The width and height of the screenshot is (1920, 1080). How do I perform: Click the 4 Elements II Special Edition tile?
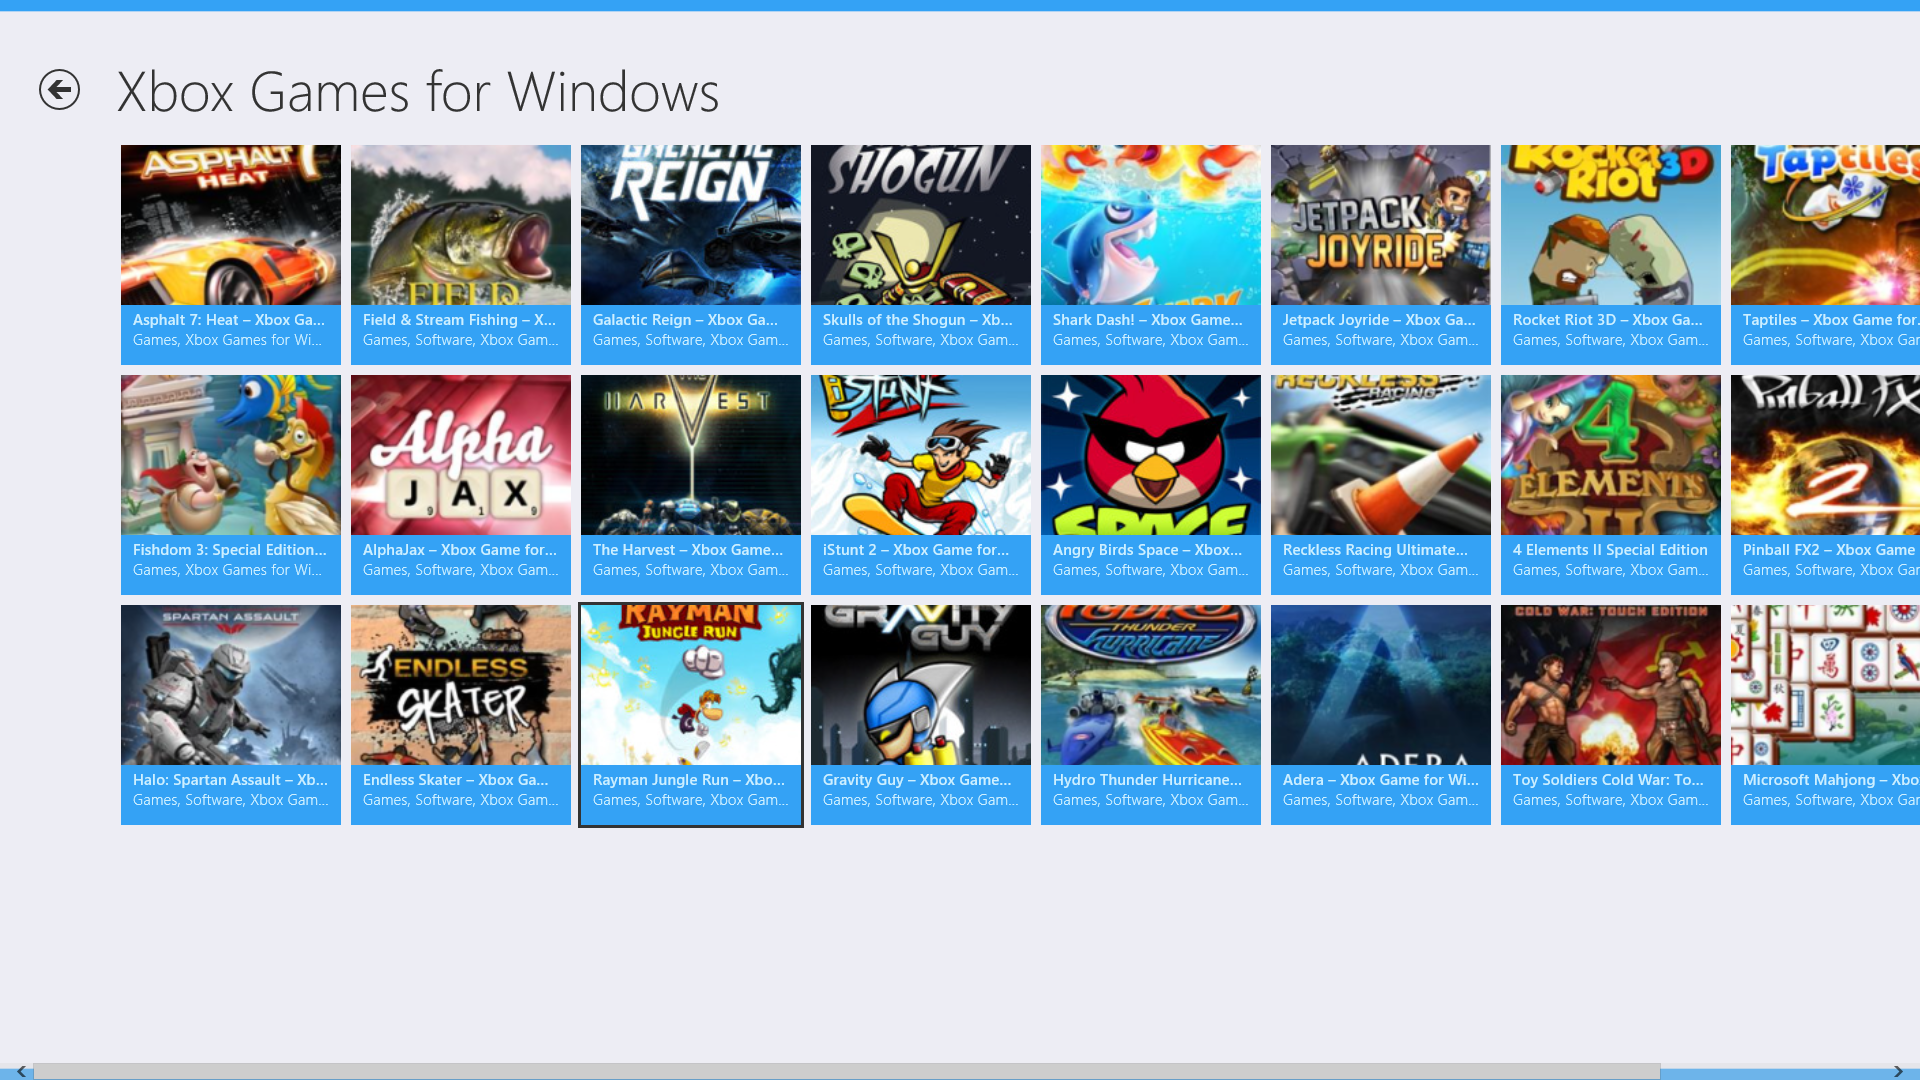click(x=1610, y=484)
